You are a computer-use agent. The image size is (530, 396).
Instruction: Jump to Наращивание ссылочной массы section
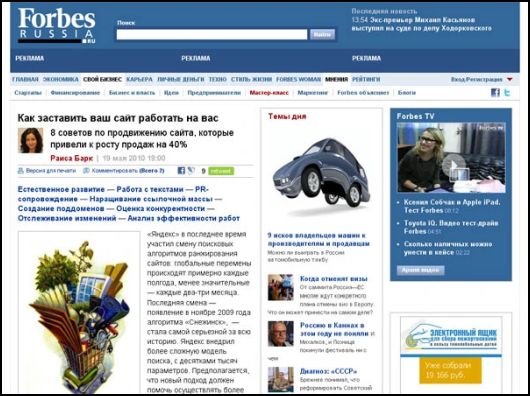[x=151, y=199]
